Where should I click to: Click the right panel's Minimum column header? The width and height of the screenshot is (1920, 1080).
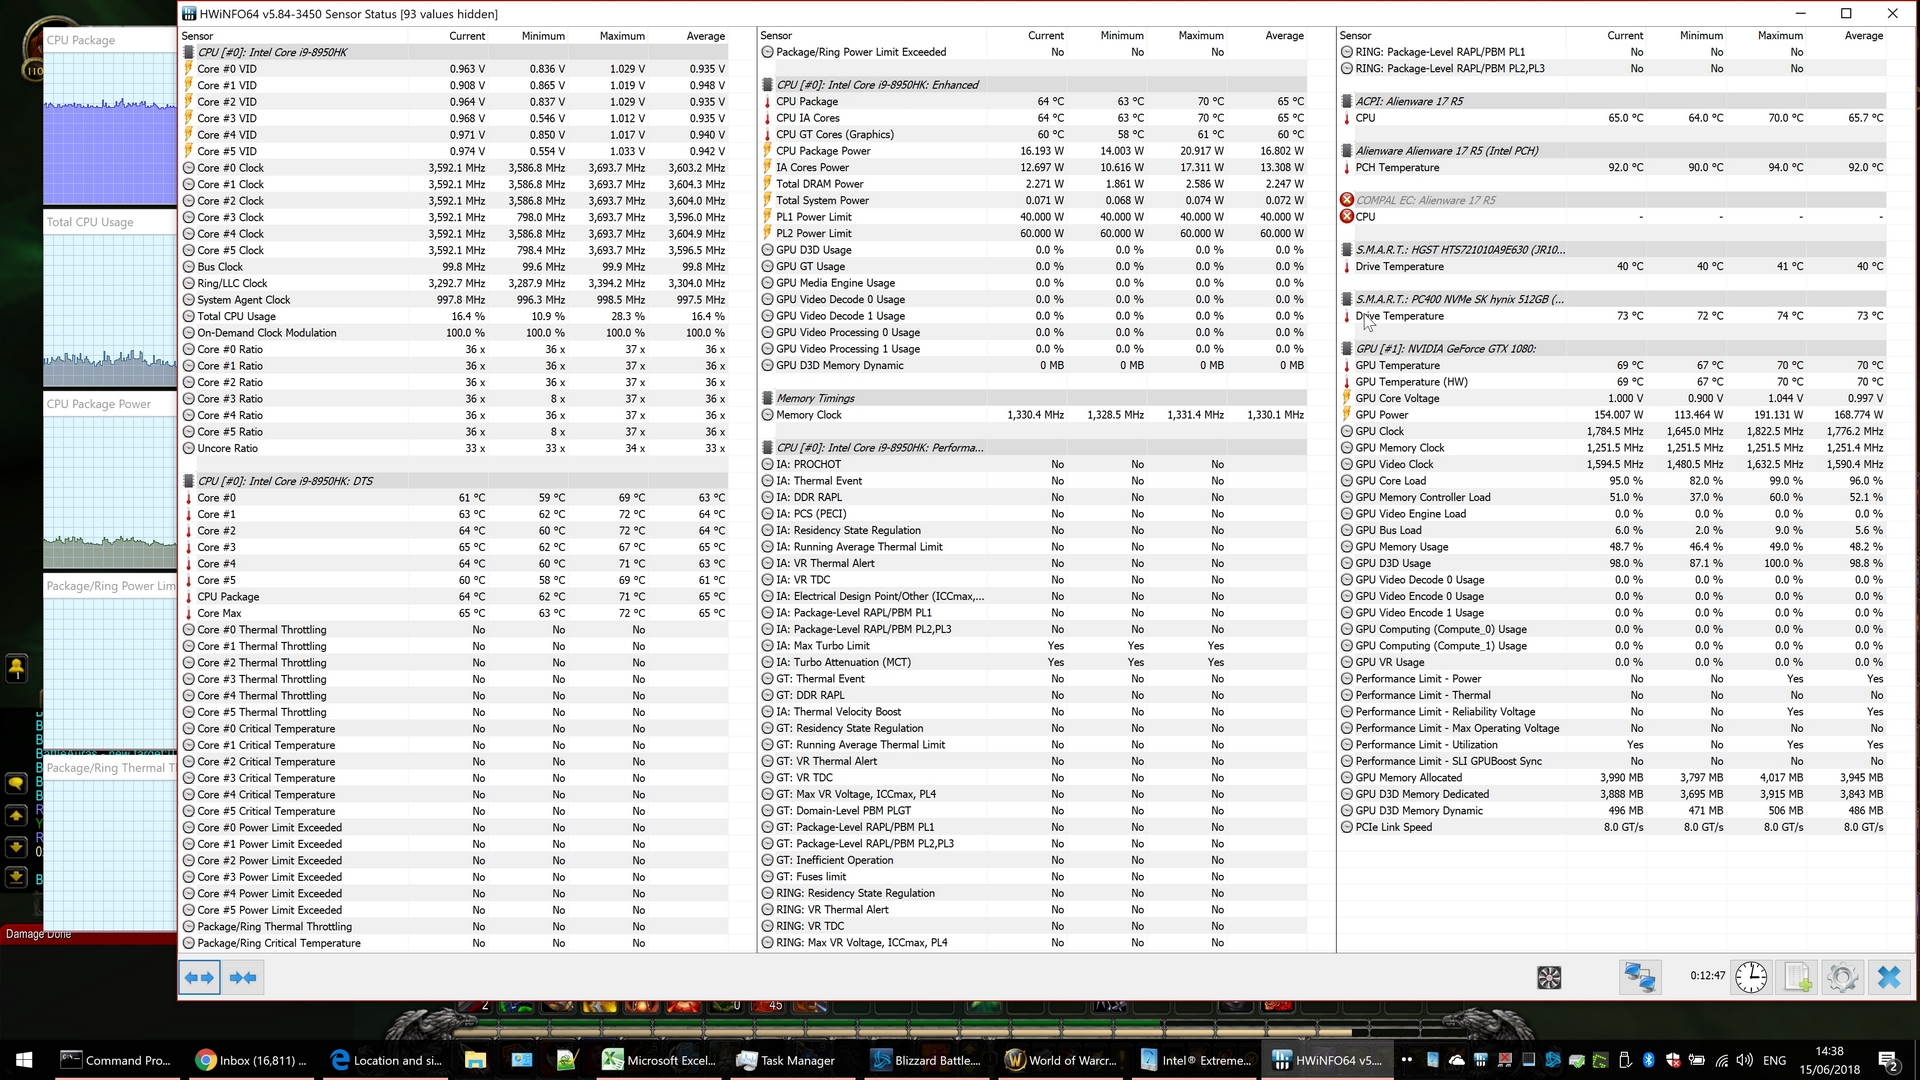coord(1701,36)
